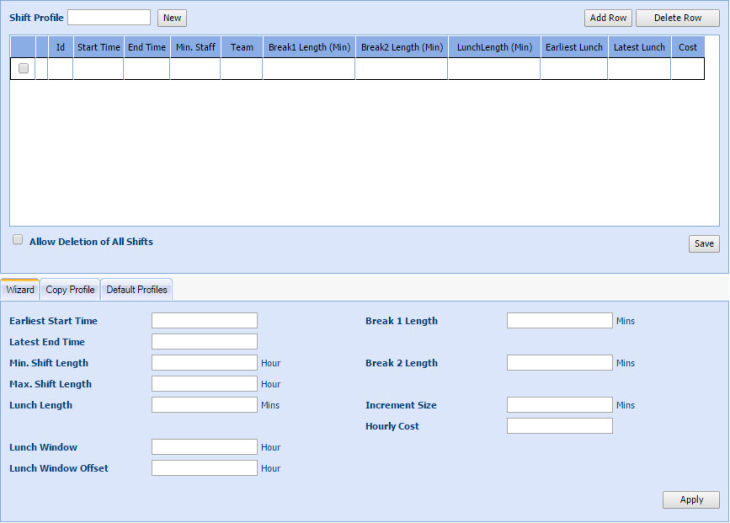Click the Max. Shift Length field
Viewport: 730px width, 523px height.
204,384
